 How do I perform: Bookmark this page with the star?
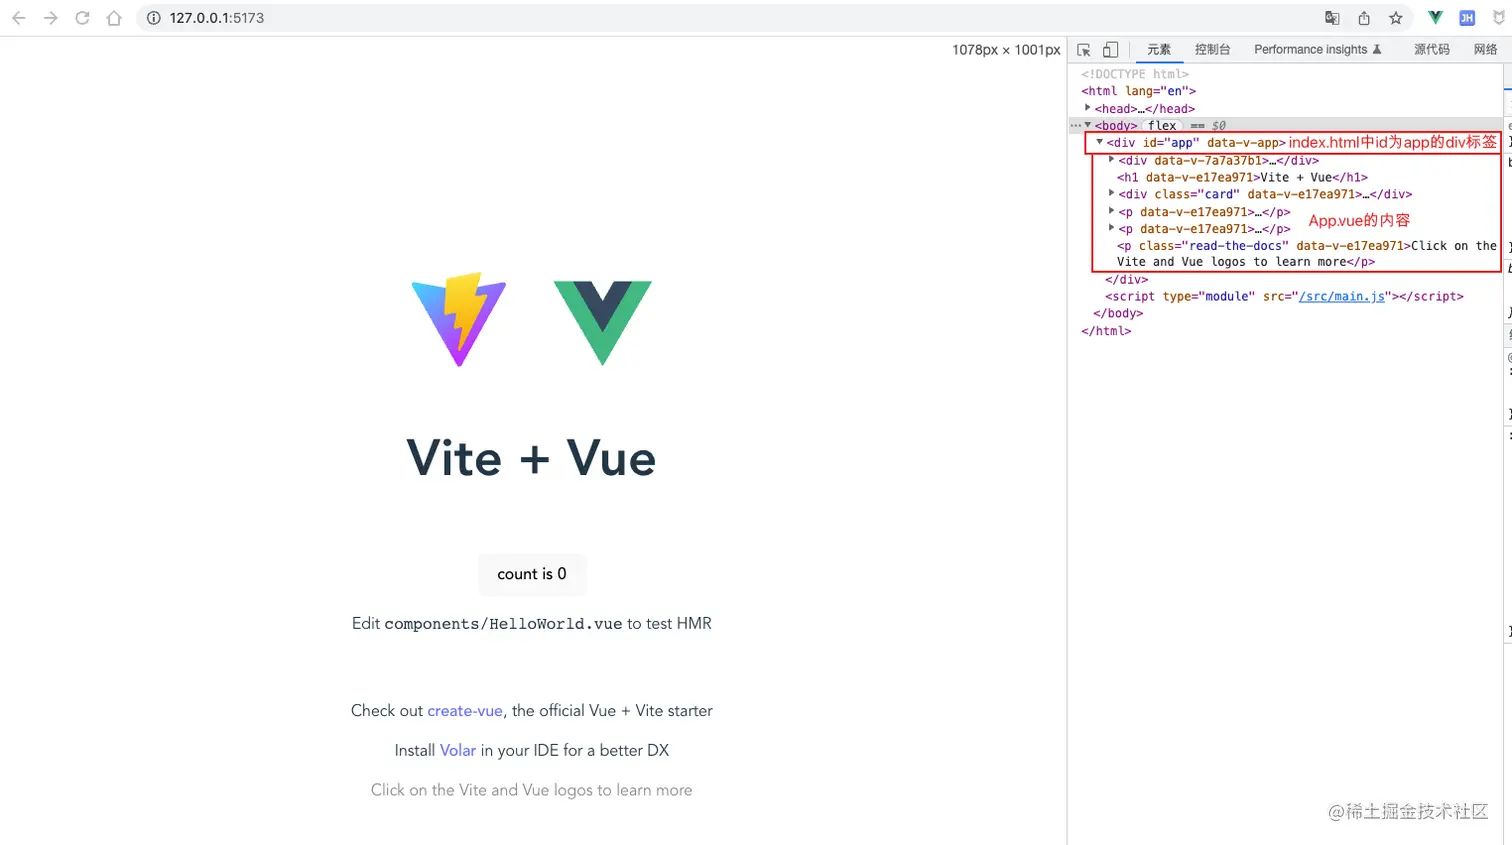(x=1396, y=18)
